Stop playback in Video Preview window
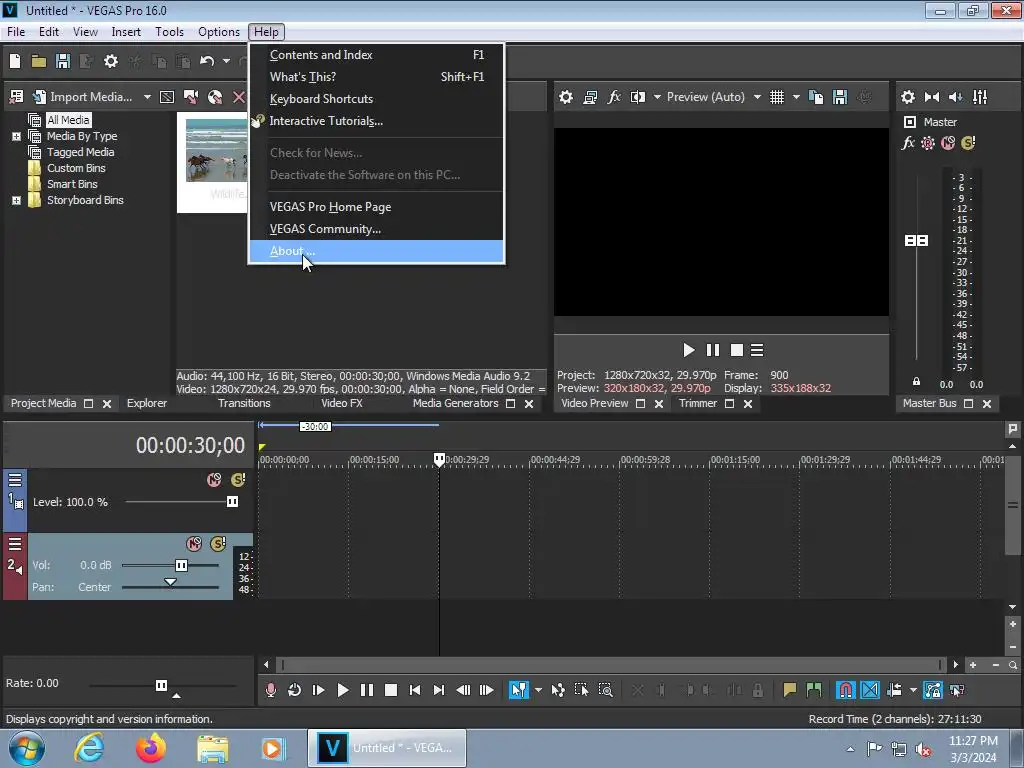Image resolution: width=1024 pixels, height=768 pixels. point(737,350)
